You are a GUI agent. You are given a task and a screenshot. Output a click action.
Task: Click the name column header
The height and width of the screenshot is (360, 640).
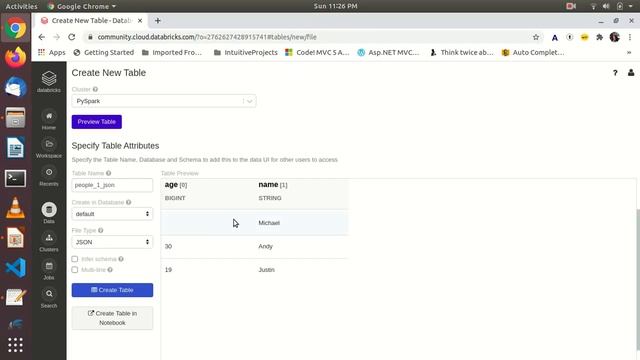click(273, 185)
